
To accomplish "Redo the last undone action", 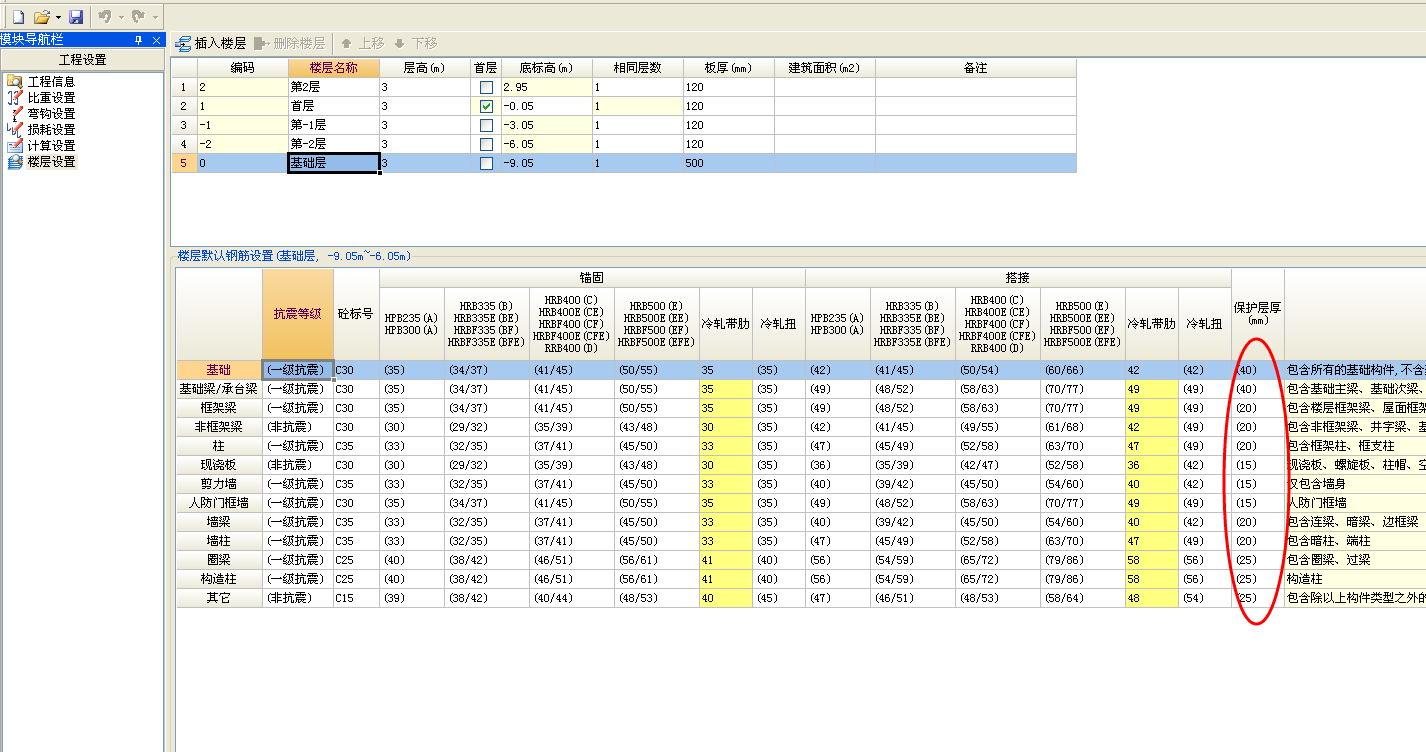I will click(x=138, y=17).
